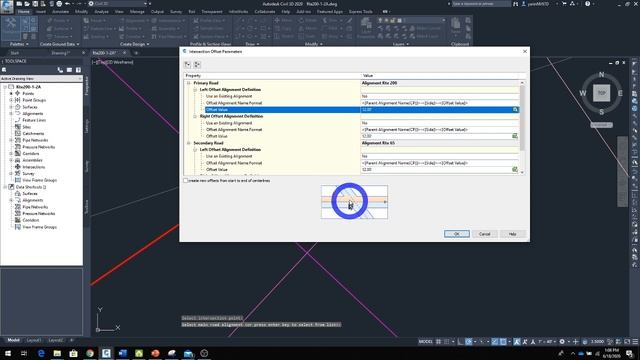Click the OK button in dialog
640x360 pixels.
click(457, 234)
